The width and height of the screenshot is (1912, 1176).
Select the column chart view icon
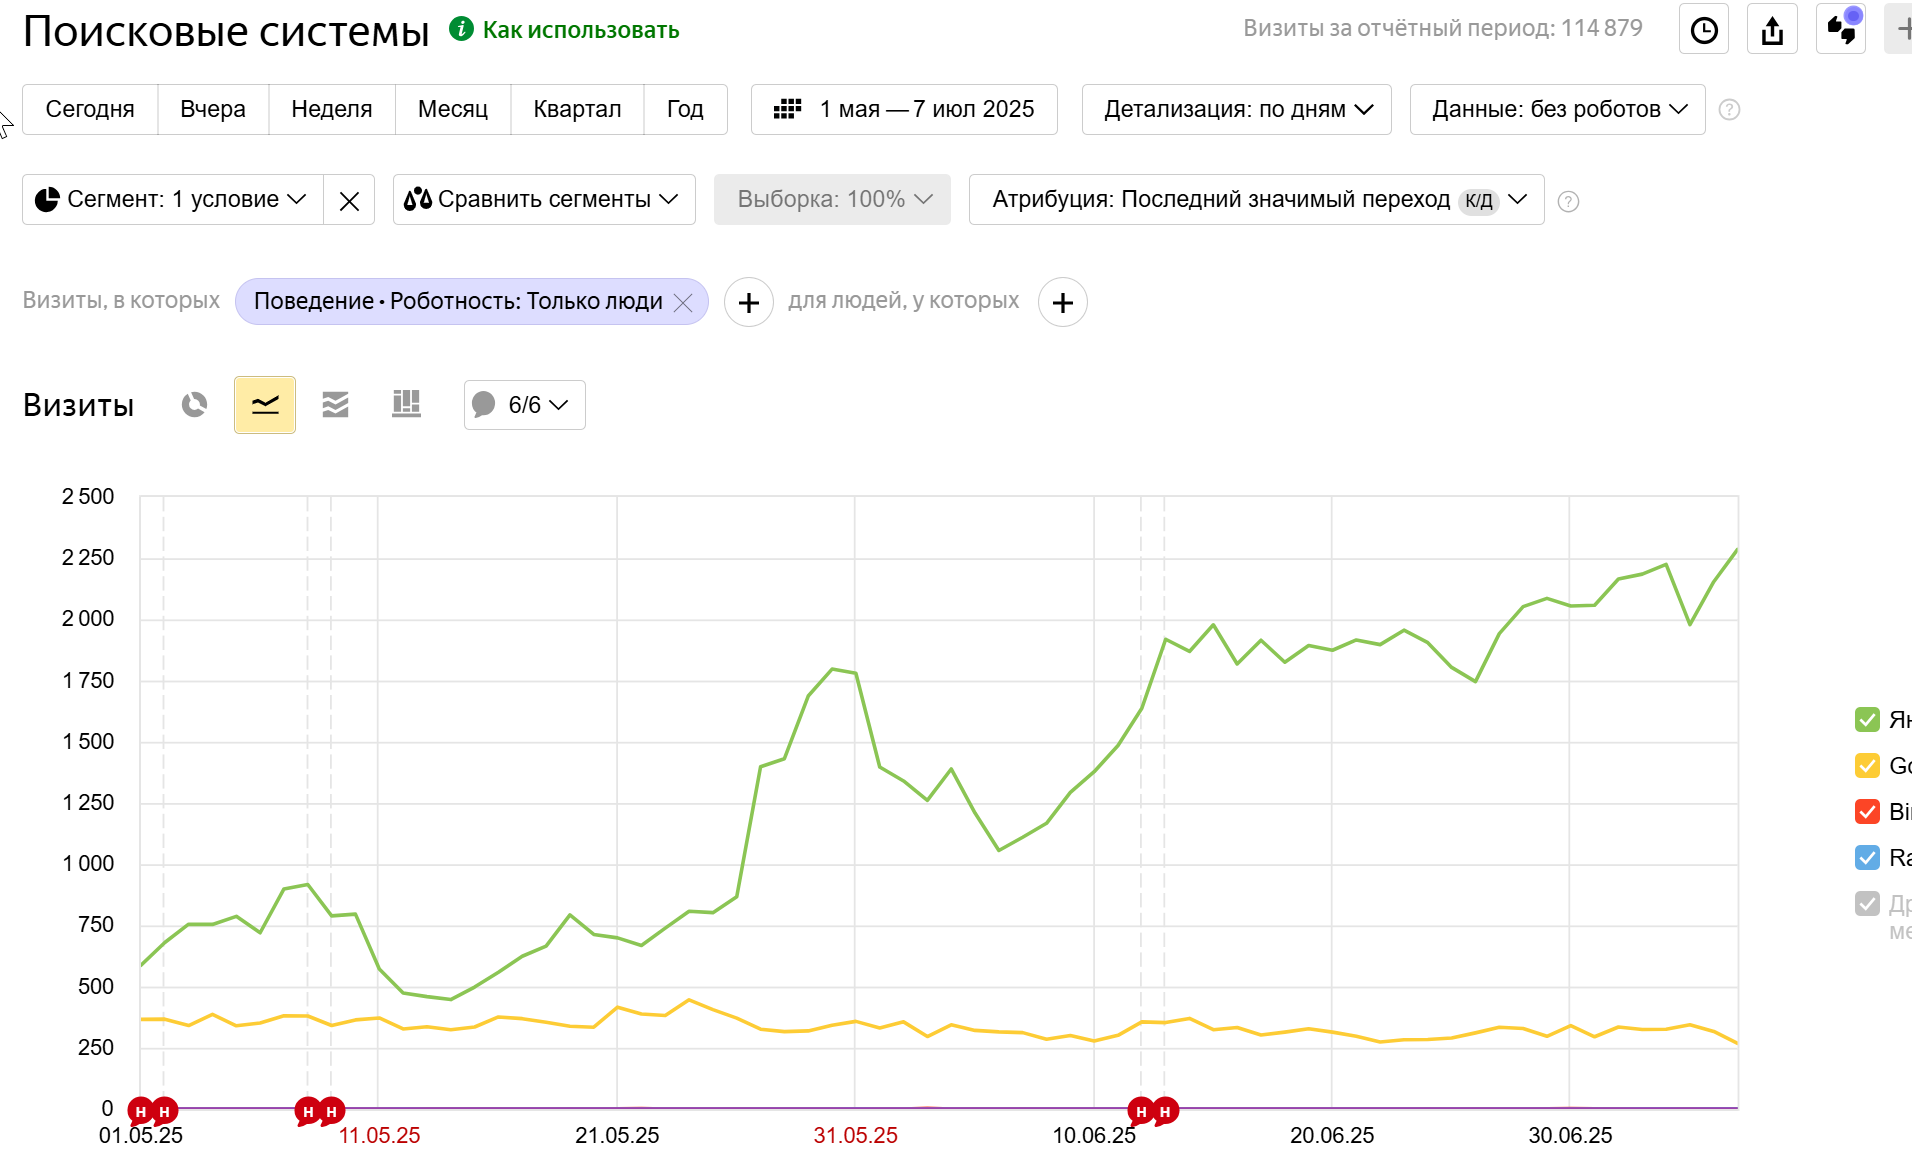(x=406, y=405)
